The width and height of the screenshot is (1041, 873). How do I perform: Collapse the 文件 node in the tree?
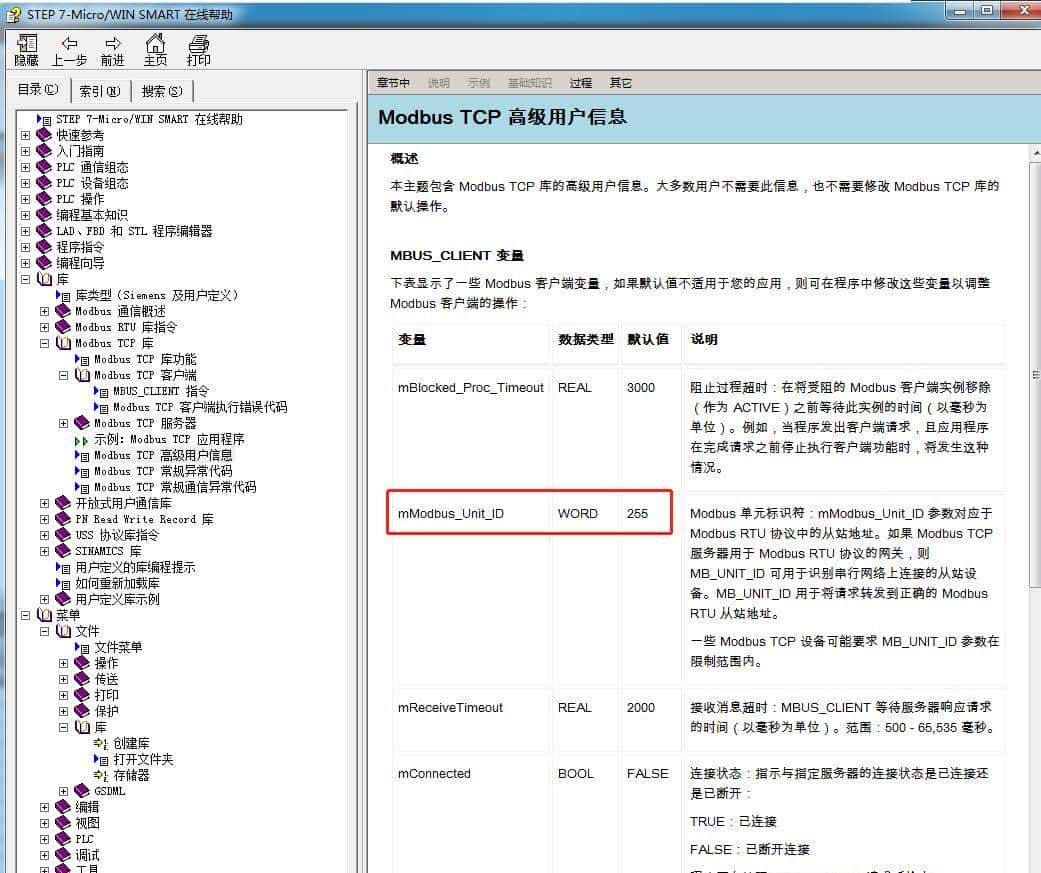pyautogui.click(x=45, y=631)
